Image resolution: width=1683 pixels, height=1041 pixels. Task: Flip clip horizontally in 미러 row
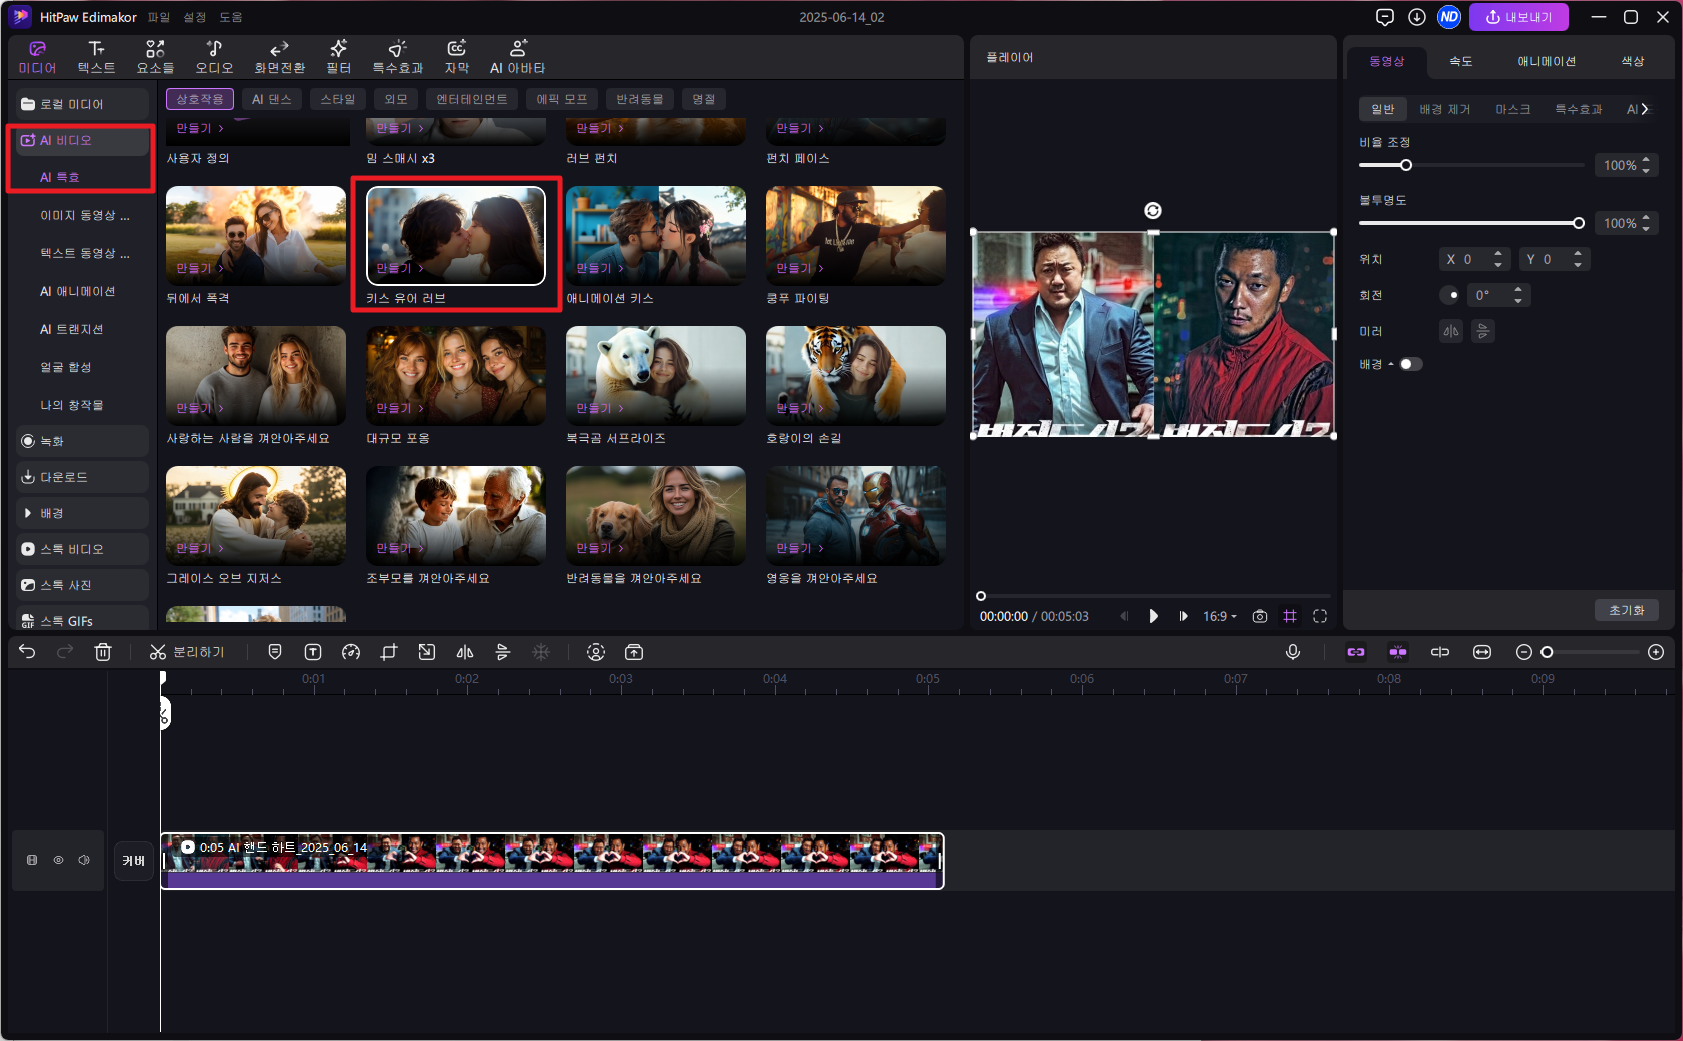pyautogui.click(x=1451, y=331)
